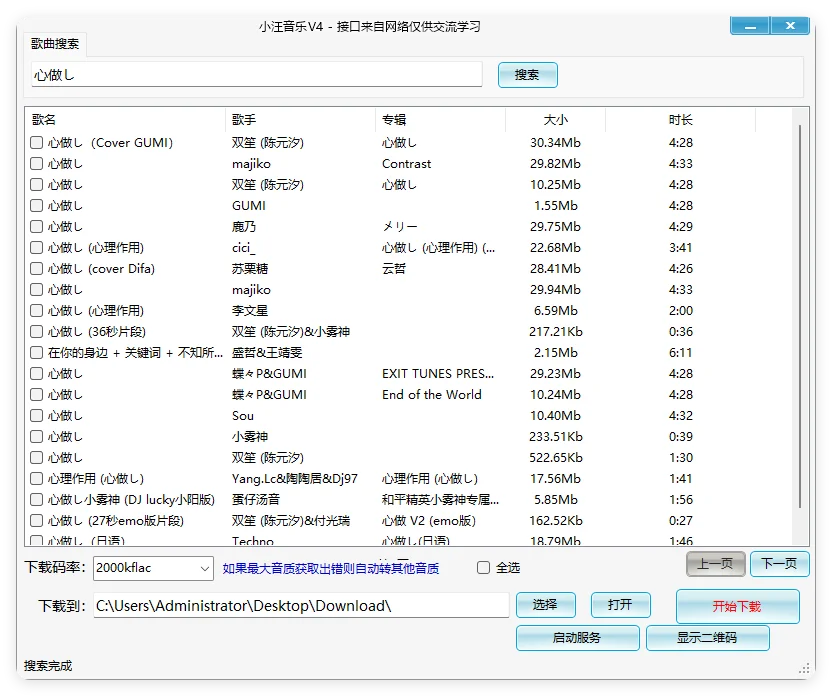Click the 大小 column header
The width and height of the screenshot is (832, 696).
pyautogui.click(x=557, y=119)
